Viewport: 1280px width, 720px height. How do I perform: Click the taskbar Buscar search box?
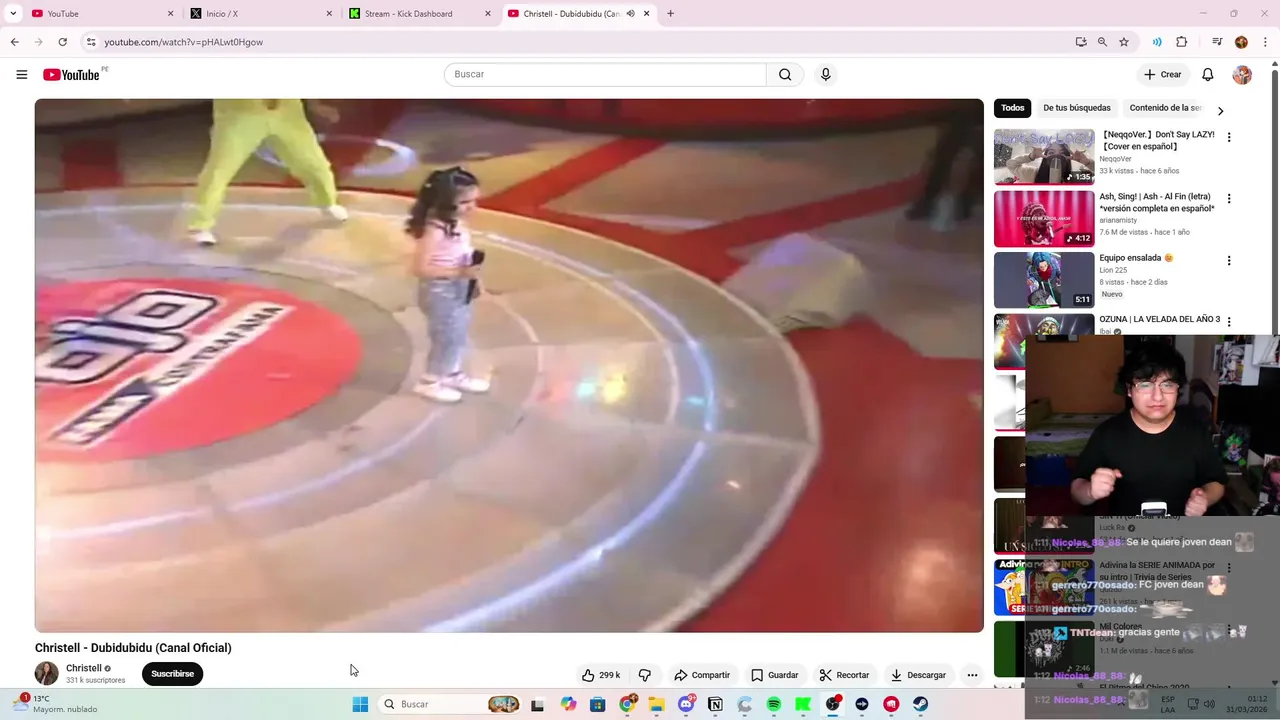click(451, 704)
